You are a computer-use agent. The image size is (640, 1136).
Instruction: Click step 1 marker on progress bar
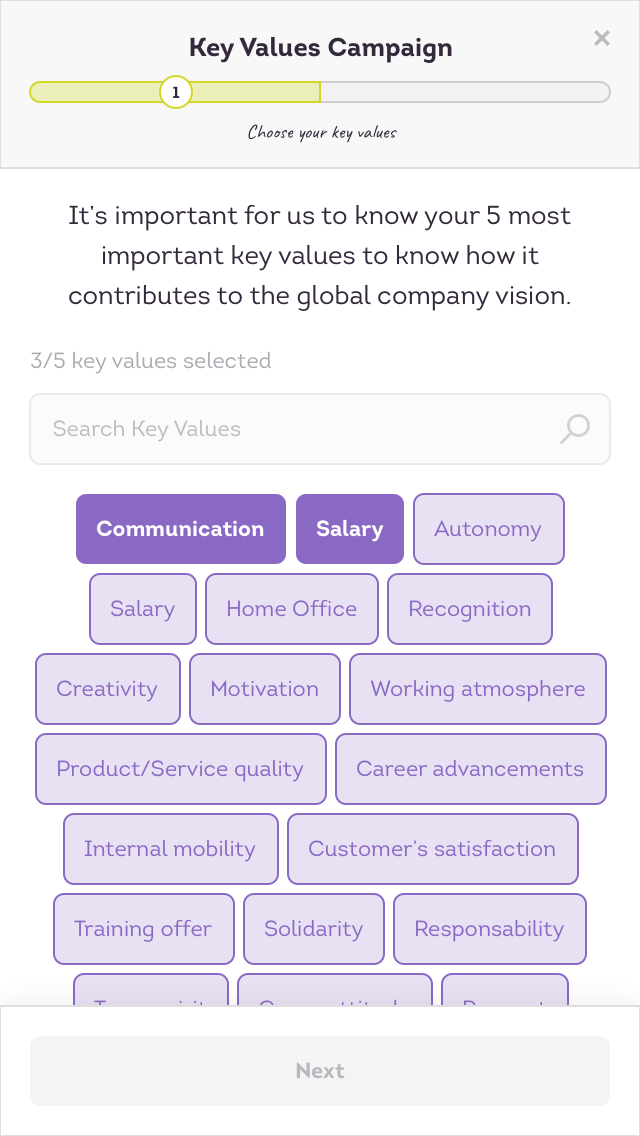(x=176, y=92)
